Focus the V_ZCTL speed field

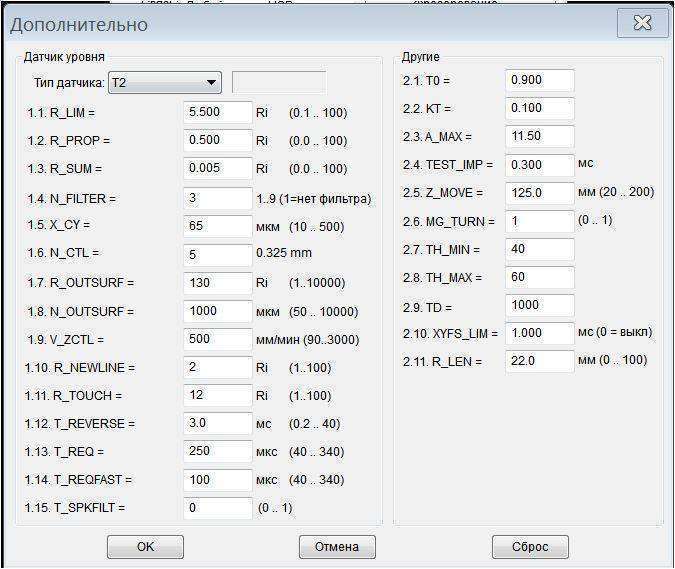(218, 339)
